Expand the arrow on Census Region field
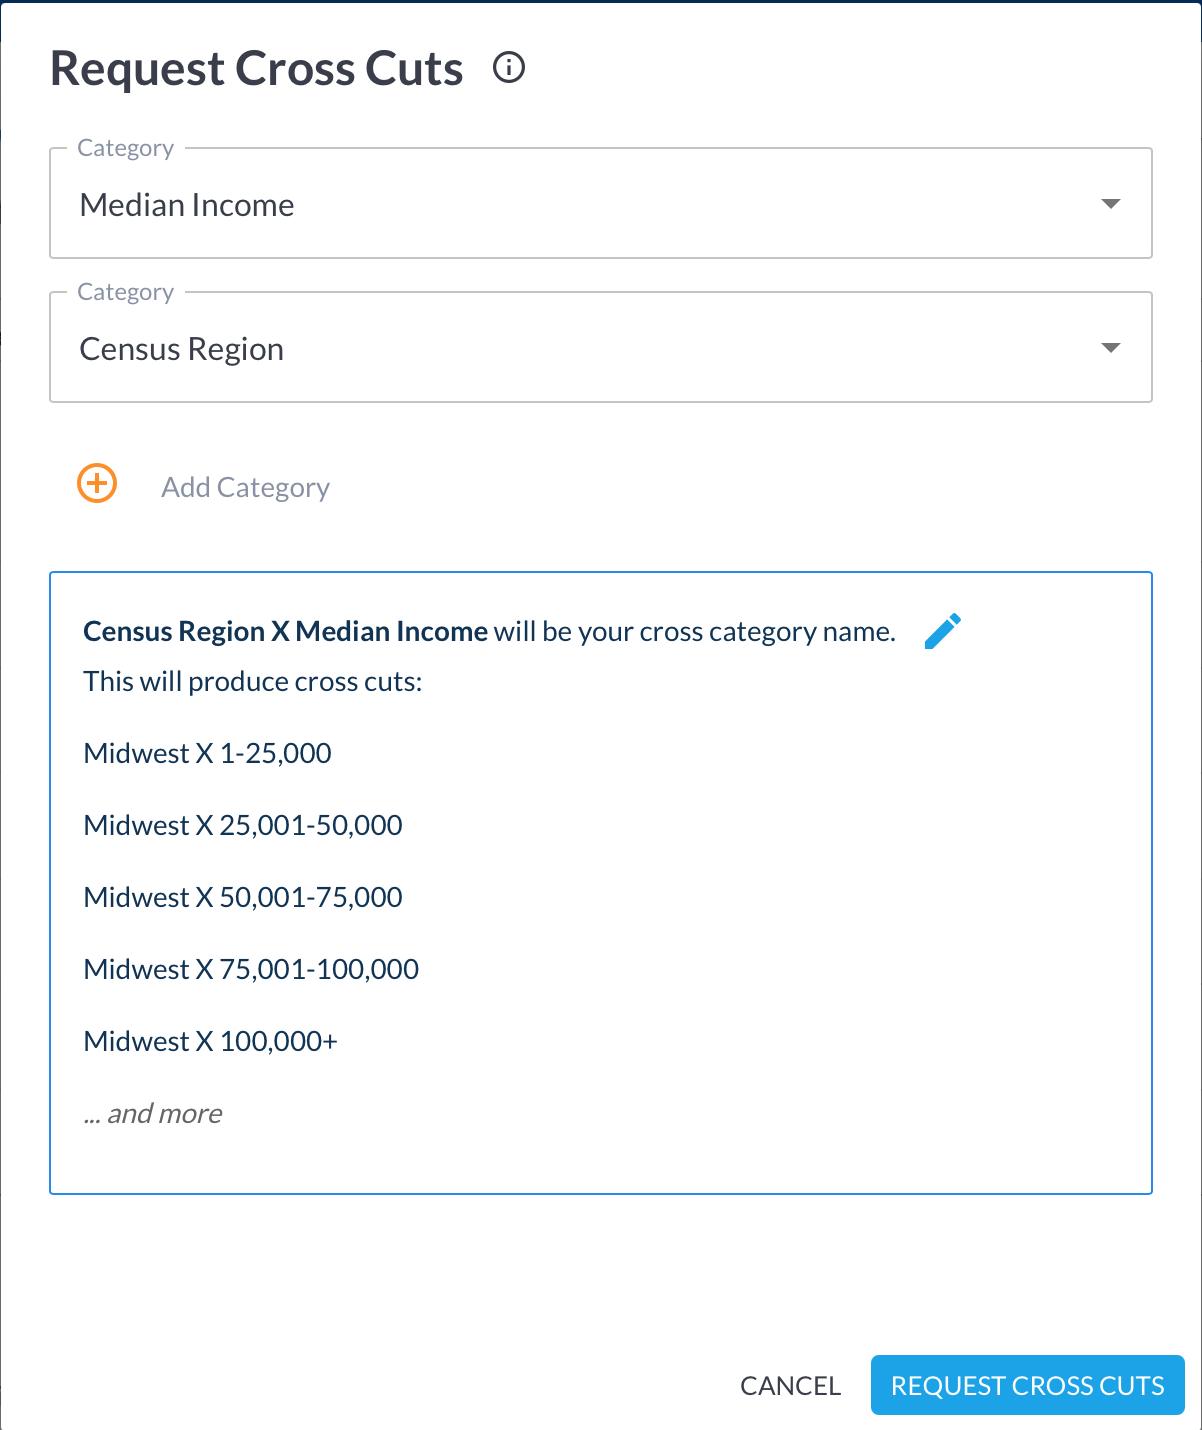1202x1430 pixels. [1110, 348]
